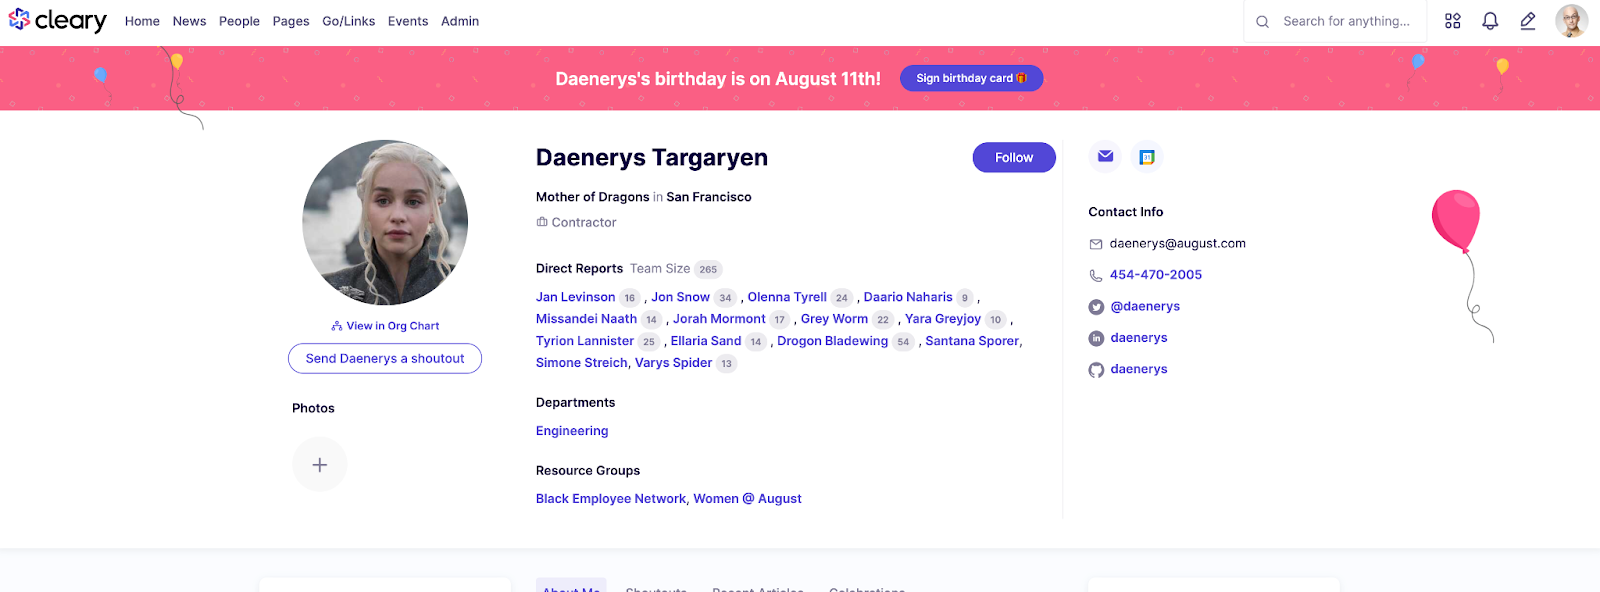Open the People page

click(239, 21)
